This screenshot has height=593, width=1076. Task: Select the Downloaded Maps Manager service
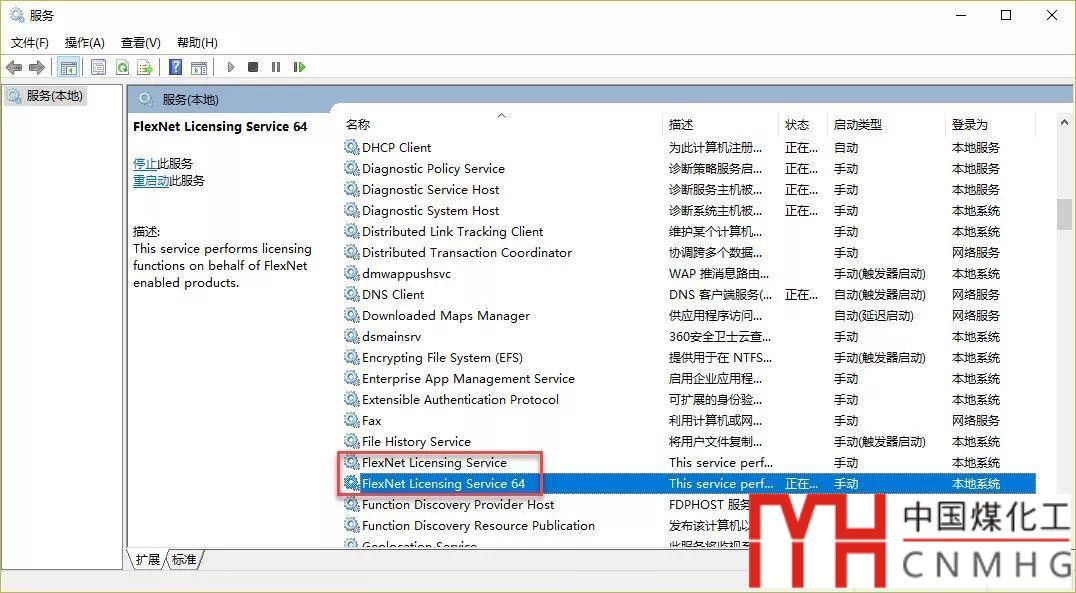(689, 316)
